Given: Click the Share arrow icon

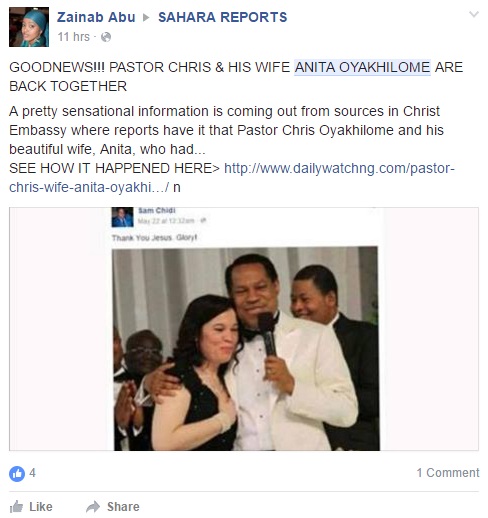Looking at the screenshot, I should [x=93, y=507].
